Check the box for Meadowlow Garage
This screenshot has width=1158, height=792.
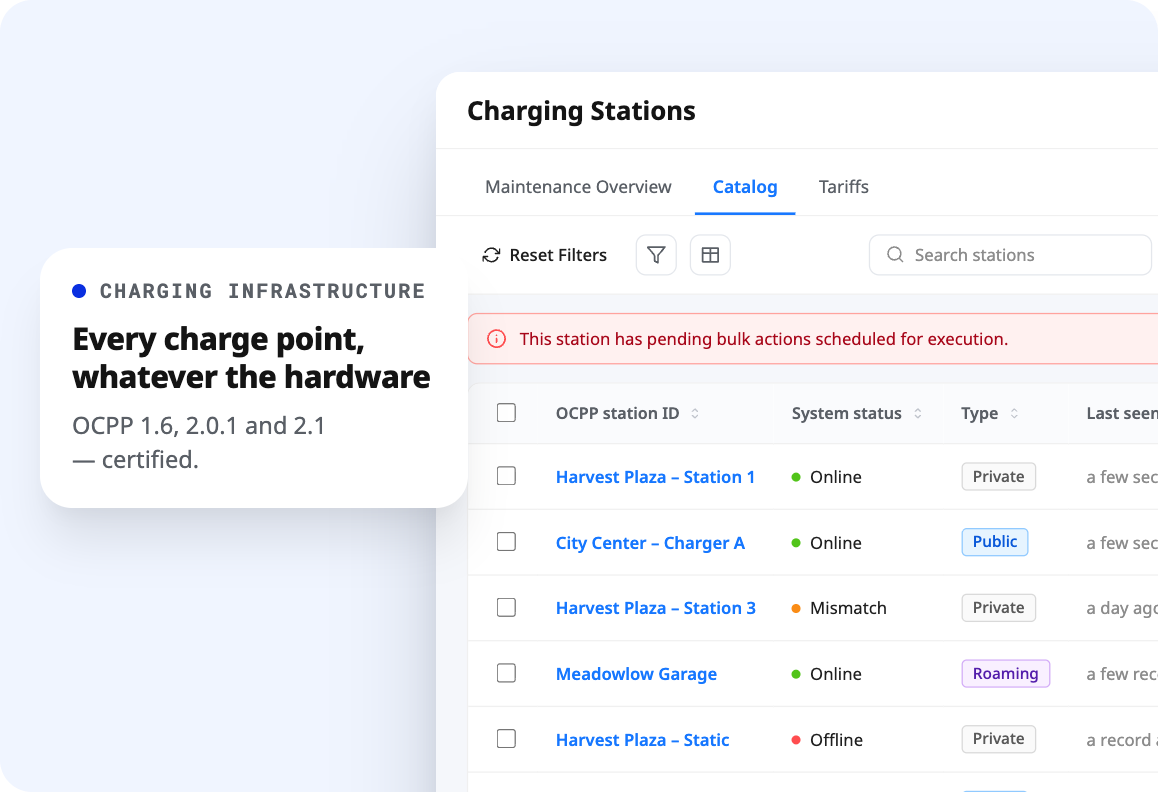point(507,673)
